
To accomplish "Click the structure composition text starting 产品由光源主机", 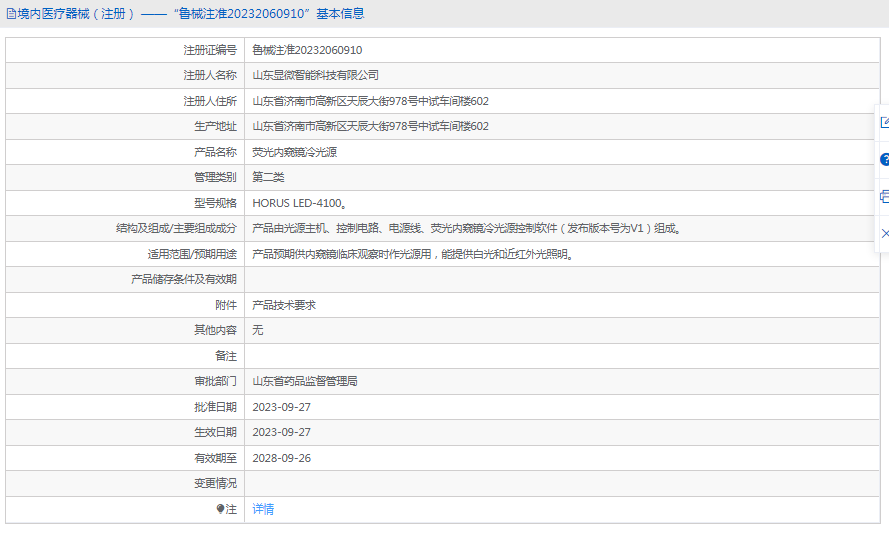I will 467,229.
